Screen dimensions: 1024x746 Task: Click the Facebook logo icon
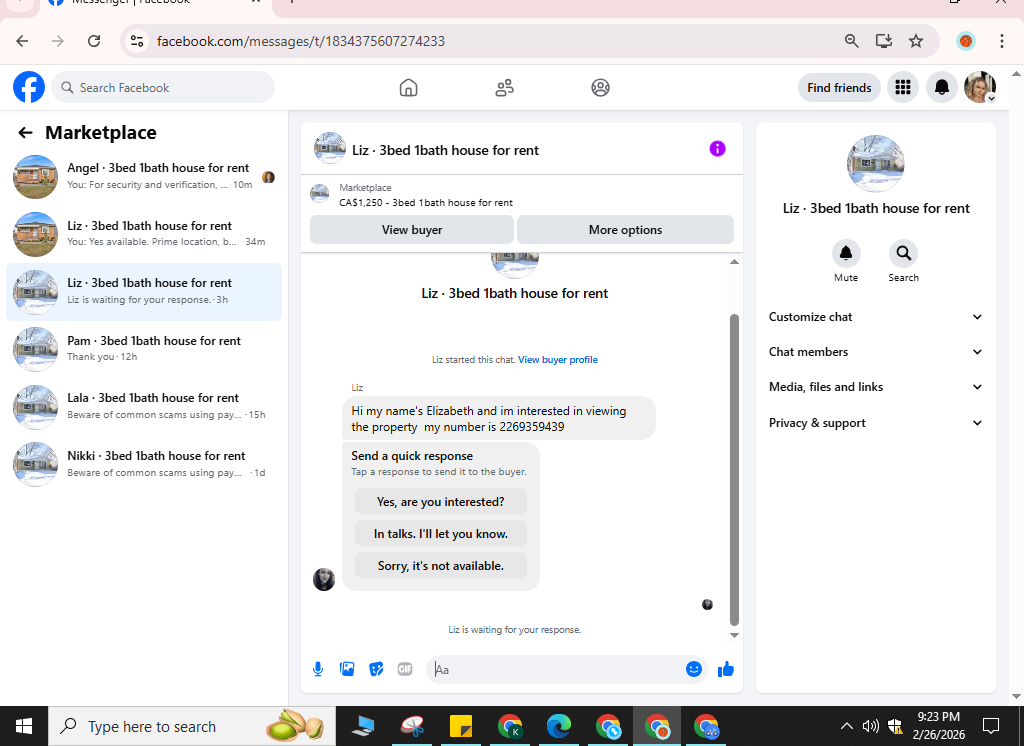[29, 88]
